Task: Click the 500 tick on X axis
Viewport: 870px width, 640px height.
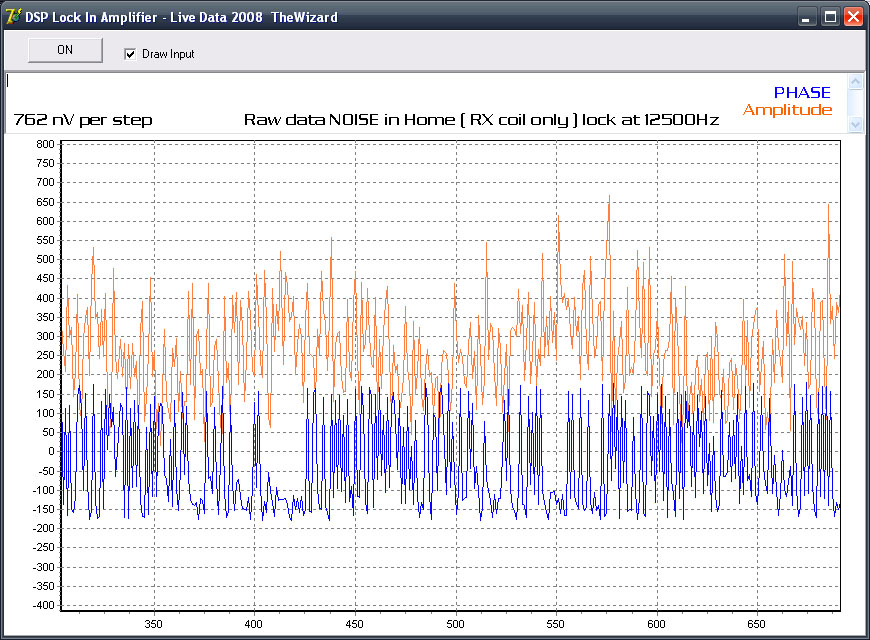Action: point(455,622)
